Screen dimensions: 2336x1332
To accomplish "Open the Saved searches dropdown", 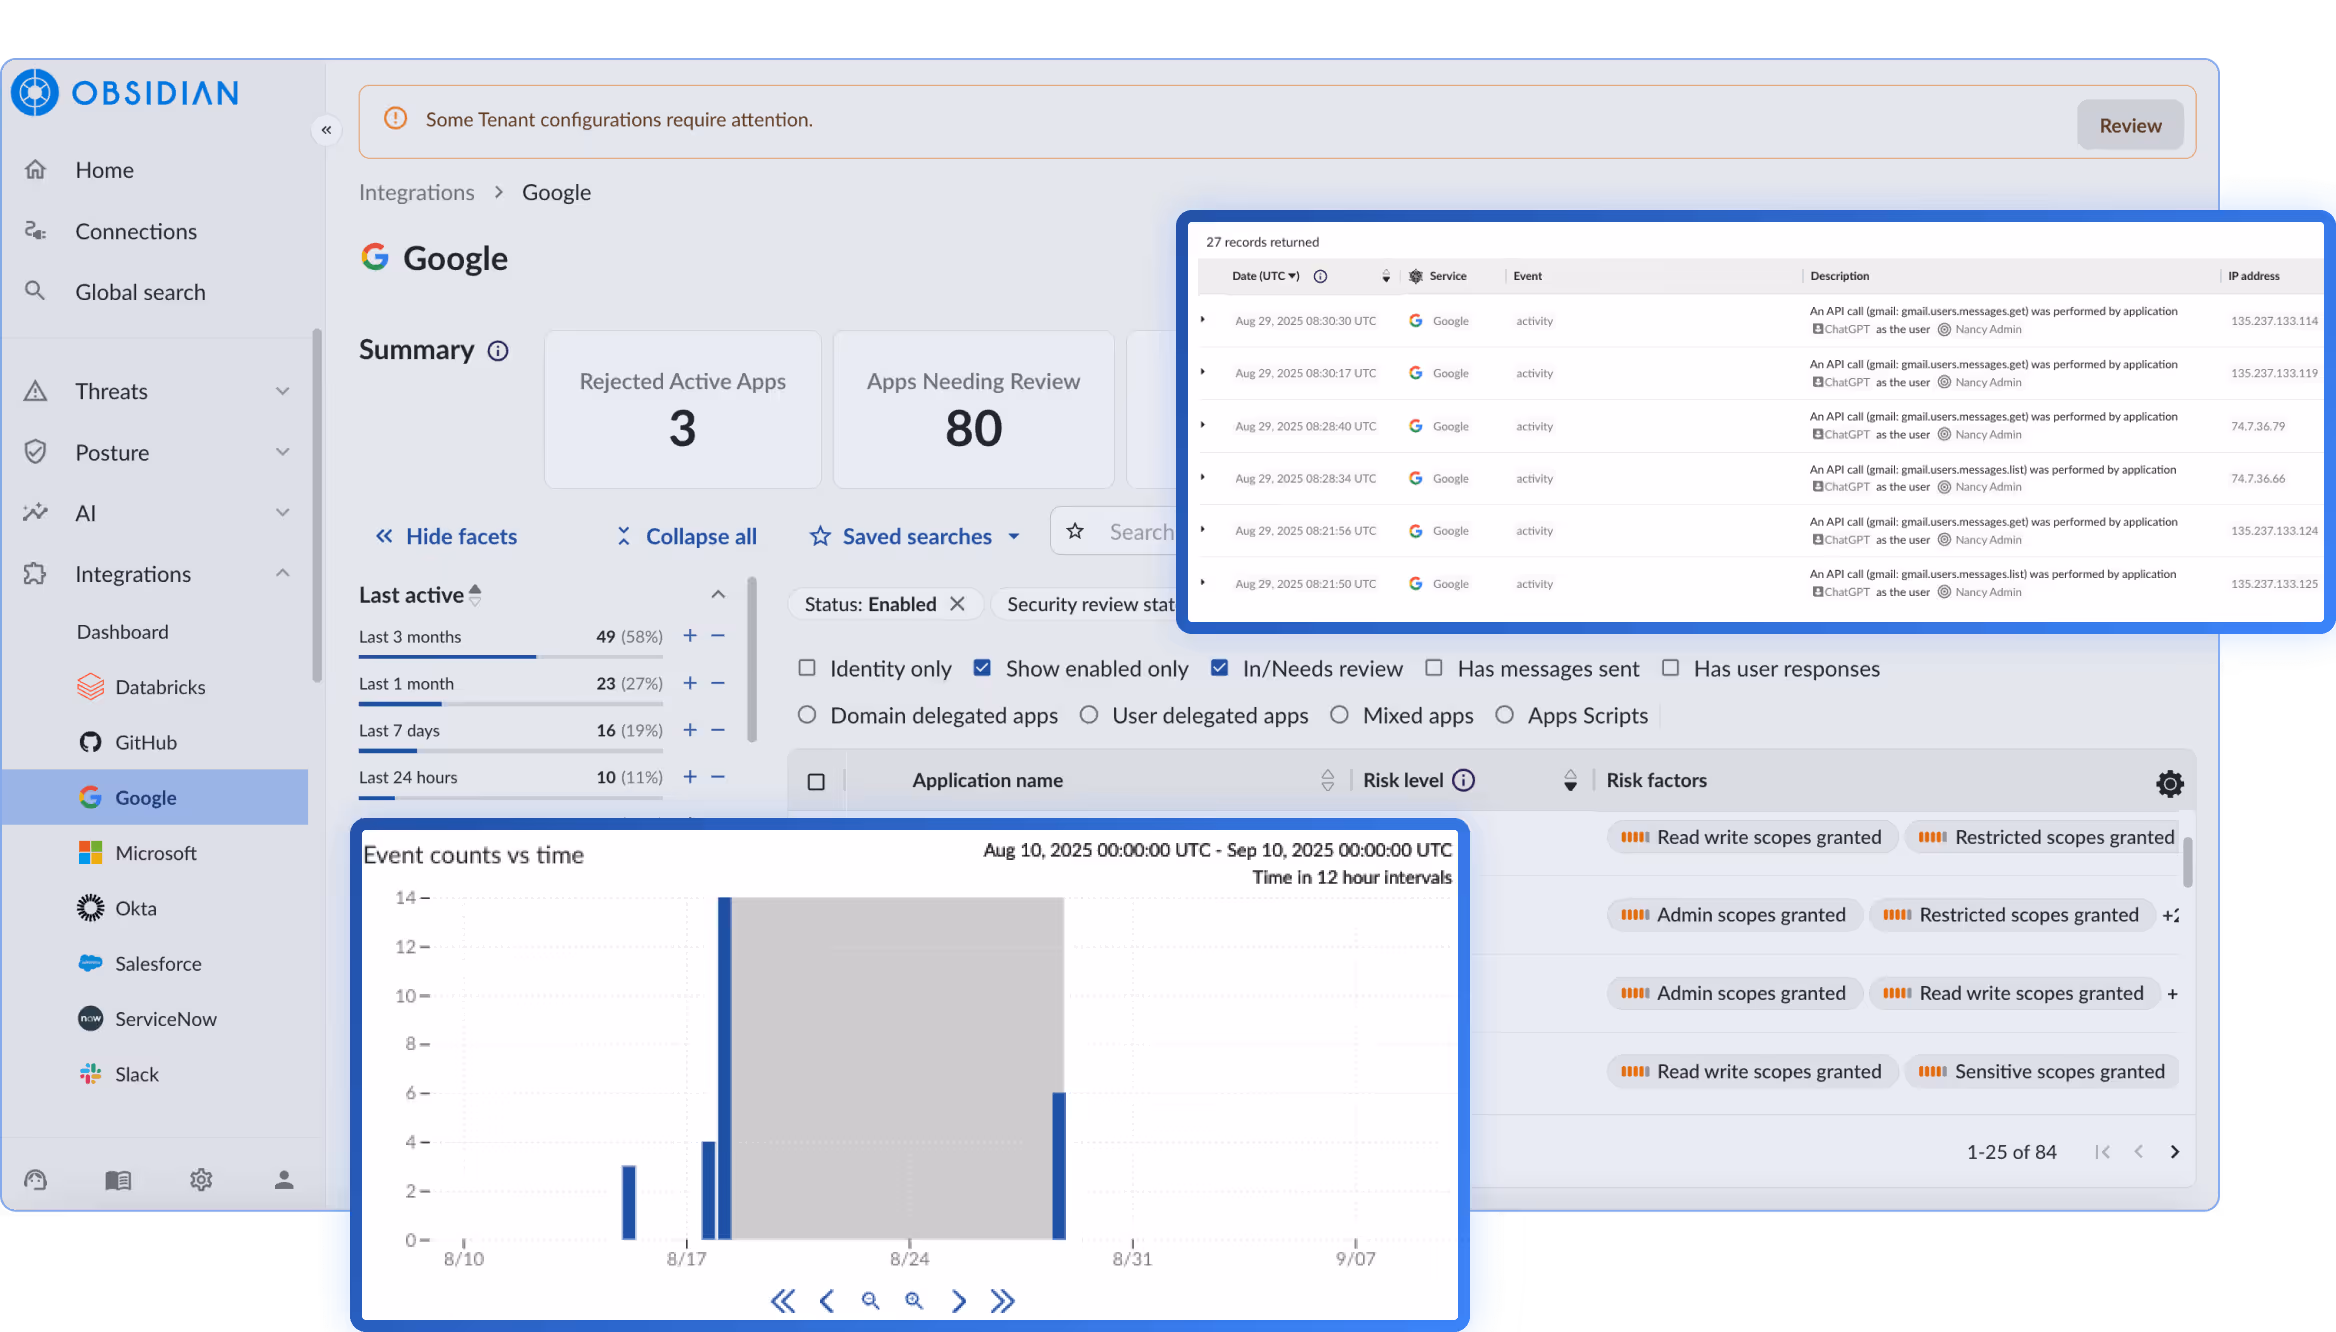I will point(915,536).
